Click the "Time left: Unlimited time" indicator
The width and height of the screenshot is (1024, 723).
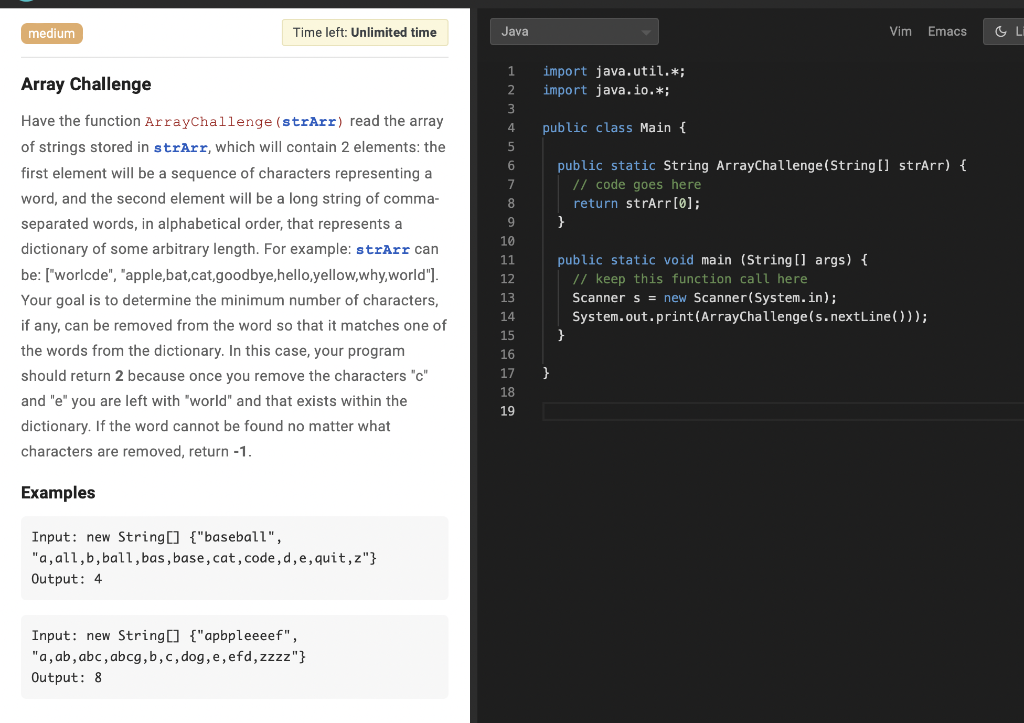pos(364,32)
